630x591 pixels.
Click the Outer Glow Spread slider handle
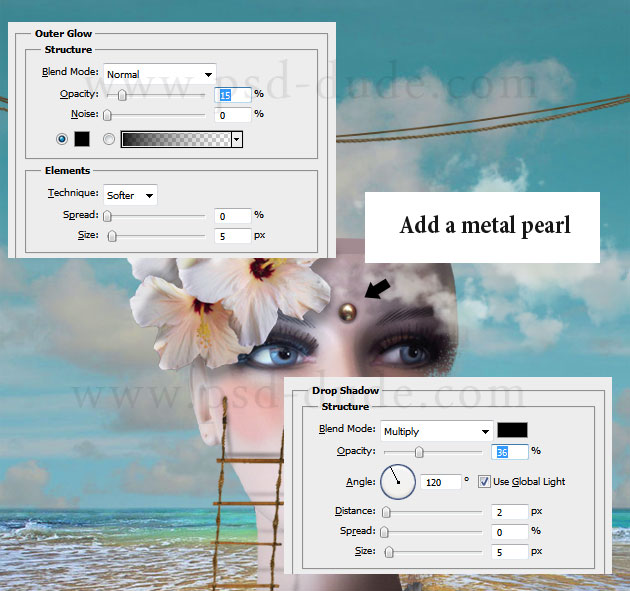coord(107,217)
